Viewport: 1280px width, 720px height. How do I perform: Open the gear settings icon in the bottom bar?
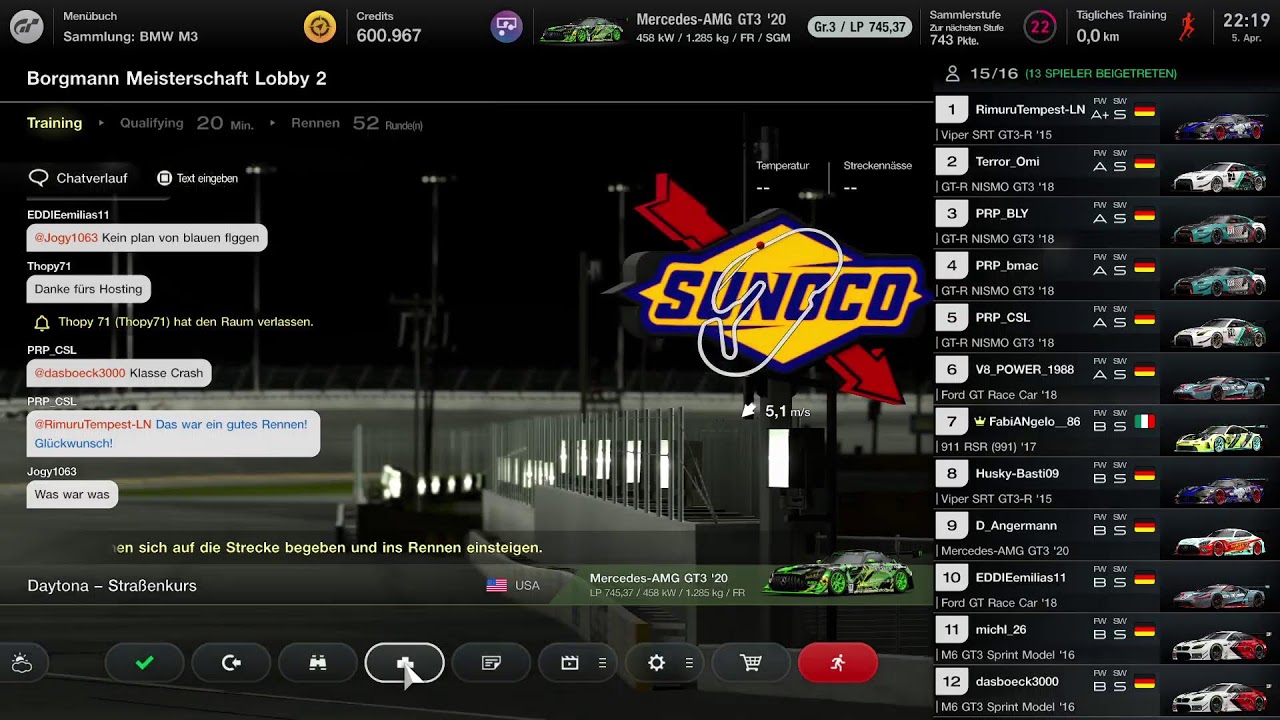pos(657,663)
